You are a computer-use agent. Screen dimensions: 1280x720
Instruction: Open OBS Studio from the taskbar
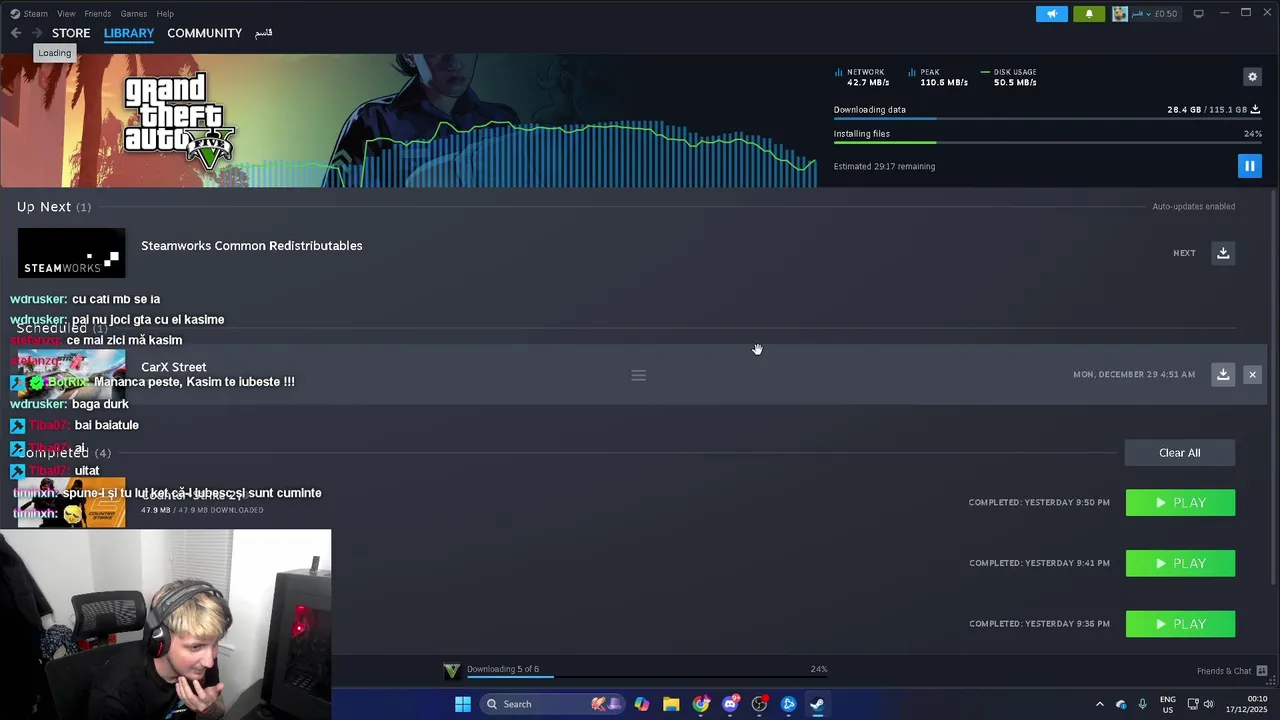click(x=759, y=704)
